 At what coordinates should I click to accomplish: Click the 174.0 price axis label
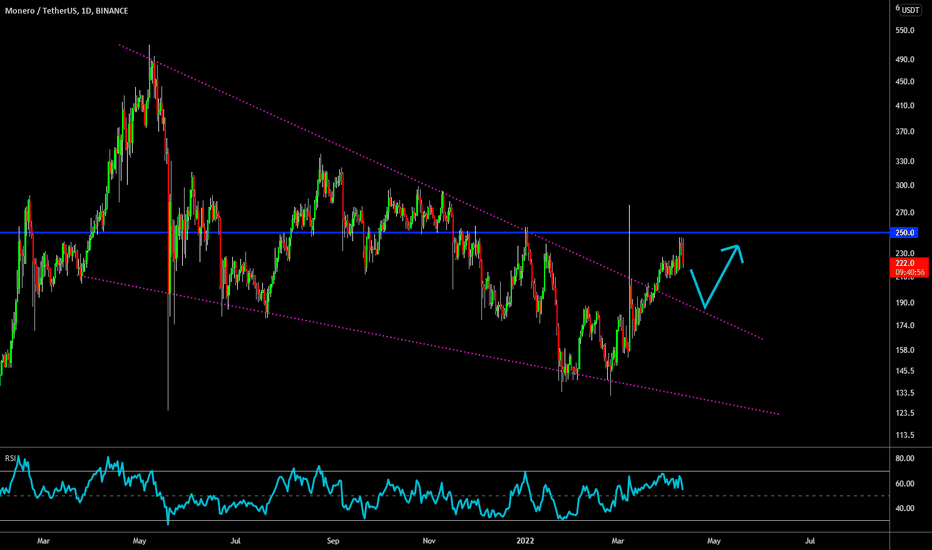pos(905,326)
